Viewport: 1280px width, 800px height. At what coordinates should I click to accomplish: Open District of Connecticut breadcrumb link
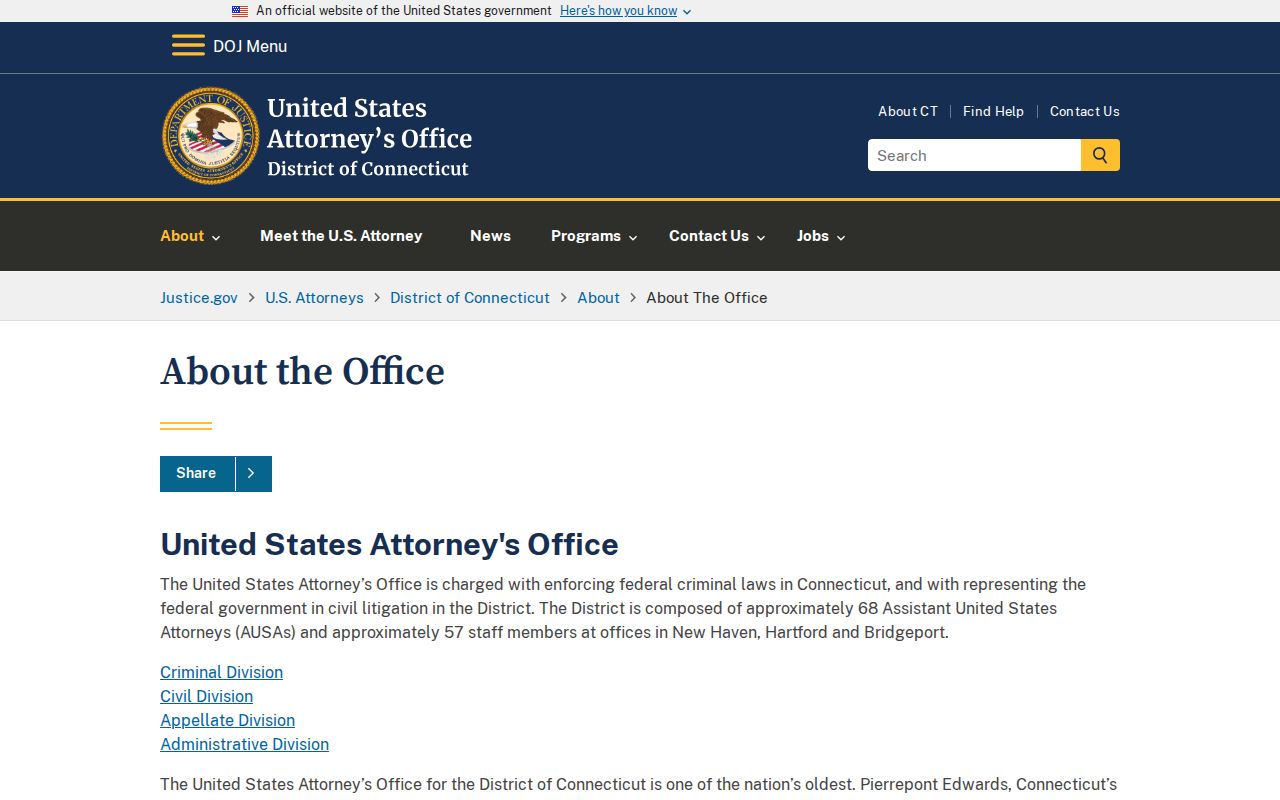click(470, 298)
